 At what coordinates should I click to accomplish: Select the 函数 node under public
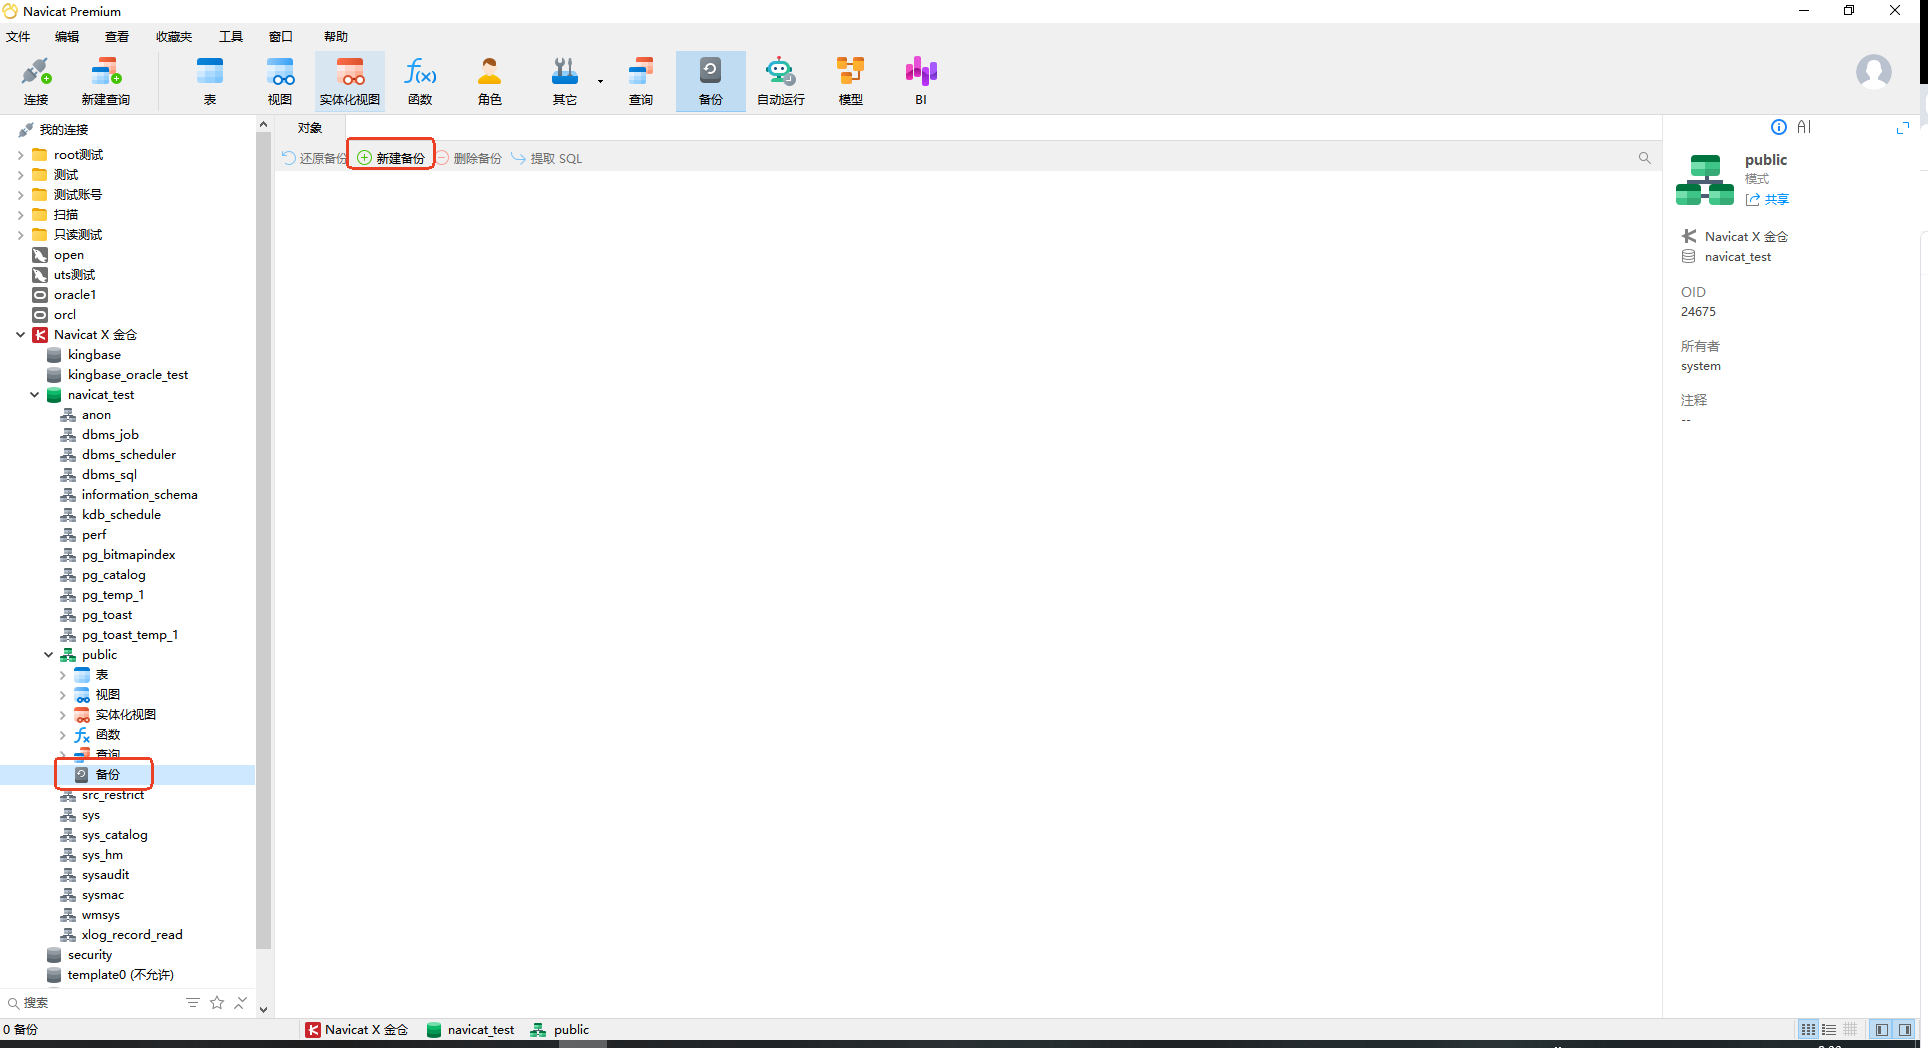108,735
